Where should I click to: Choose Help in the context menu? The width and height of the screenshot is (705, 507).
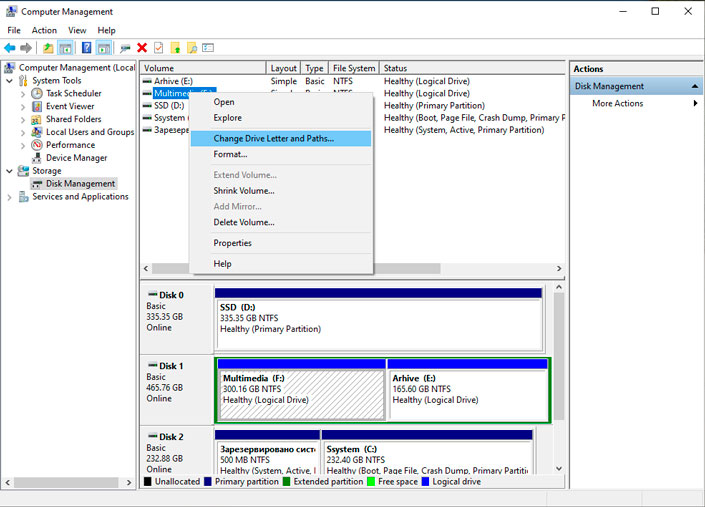(x=281, y=264)
